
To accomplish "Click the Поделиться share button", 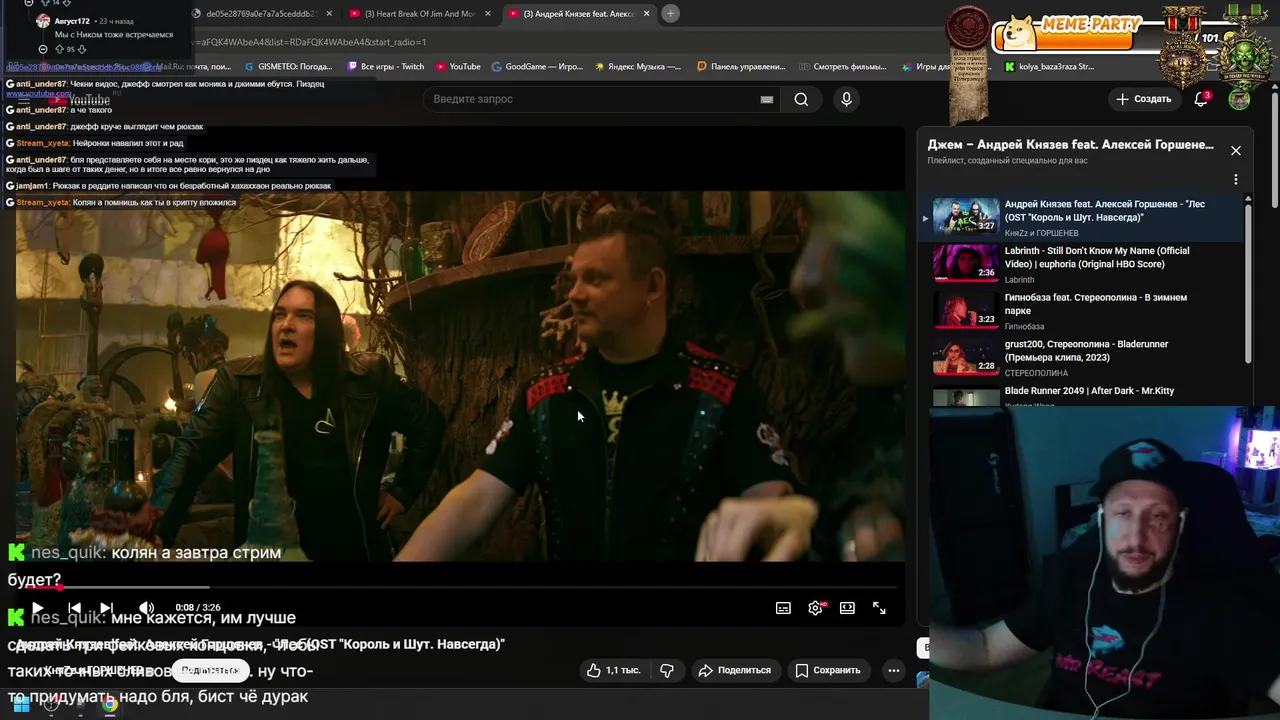I will [x=735, y=670].
